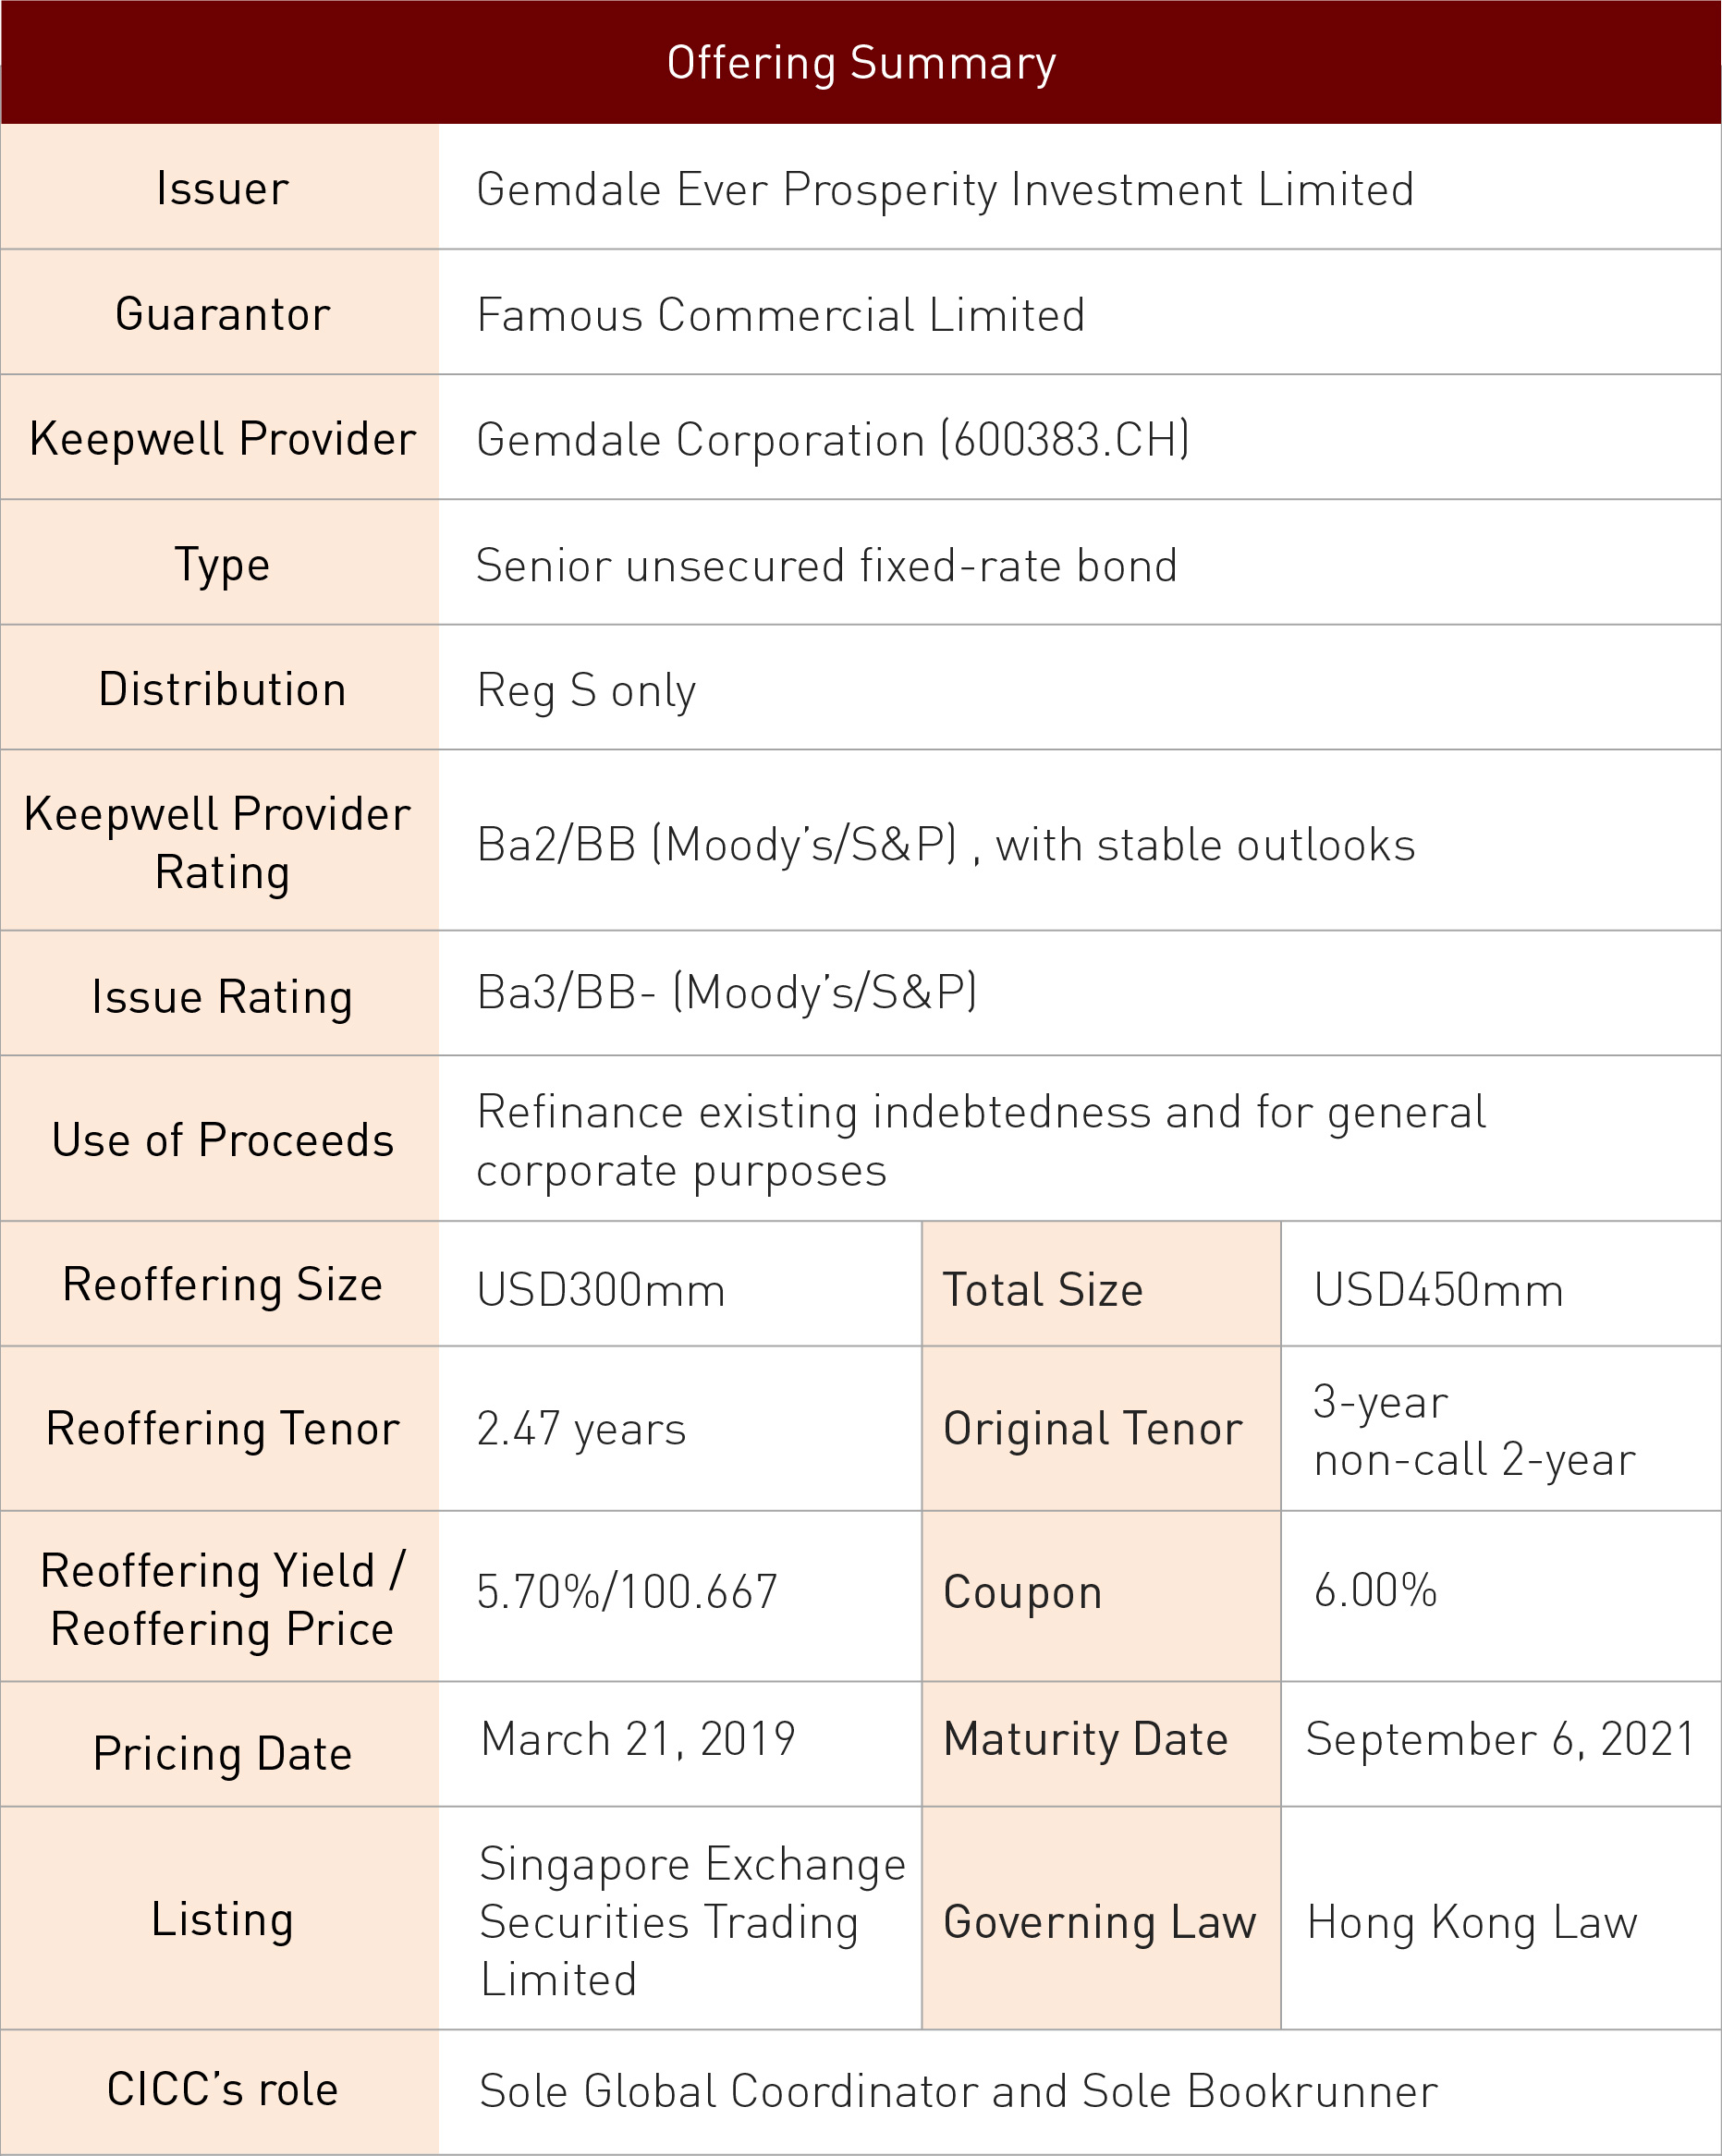Select the 6.00% coupon value
Screen dimensions: 1722x2156
1376,1590
